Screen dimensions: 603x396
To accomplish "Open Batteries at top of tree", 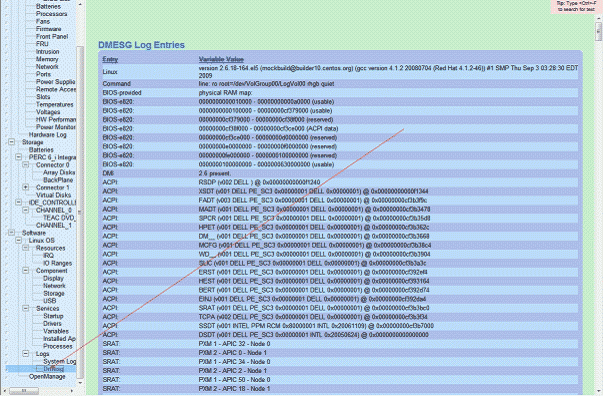I will (48, 6).
